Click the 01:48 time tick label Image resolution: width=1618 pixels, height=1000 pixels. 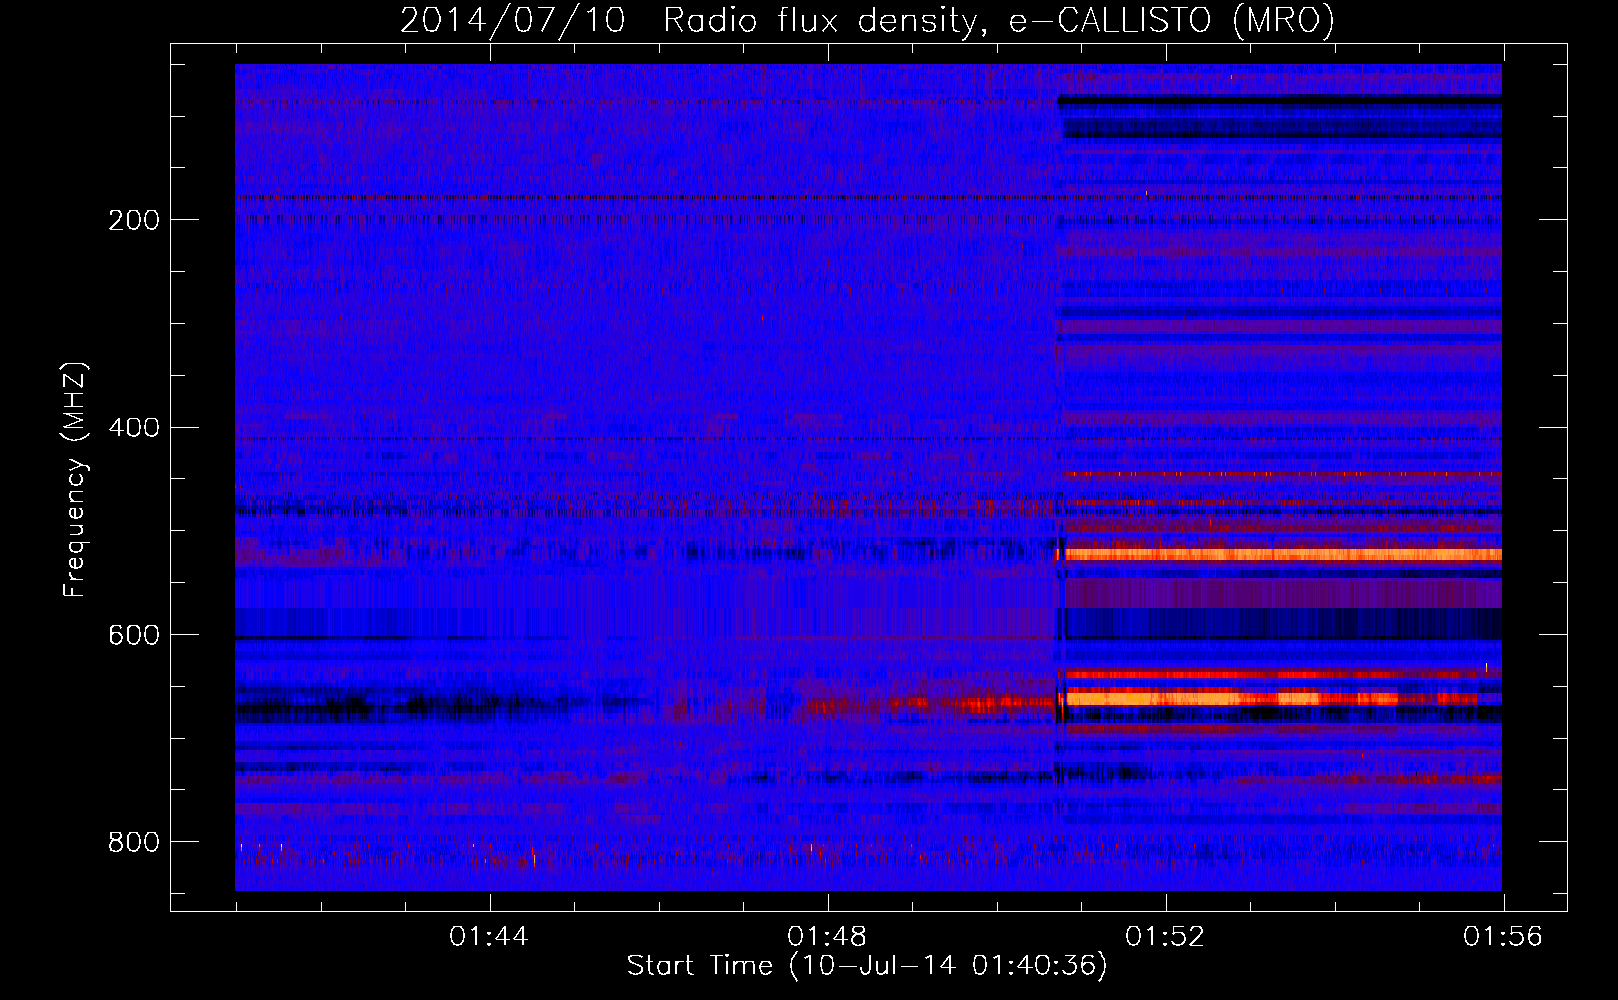(x=827, y=937)
